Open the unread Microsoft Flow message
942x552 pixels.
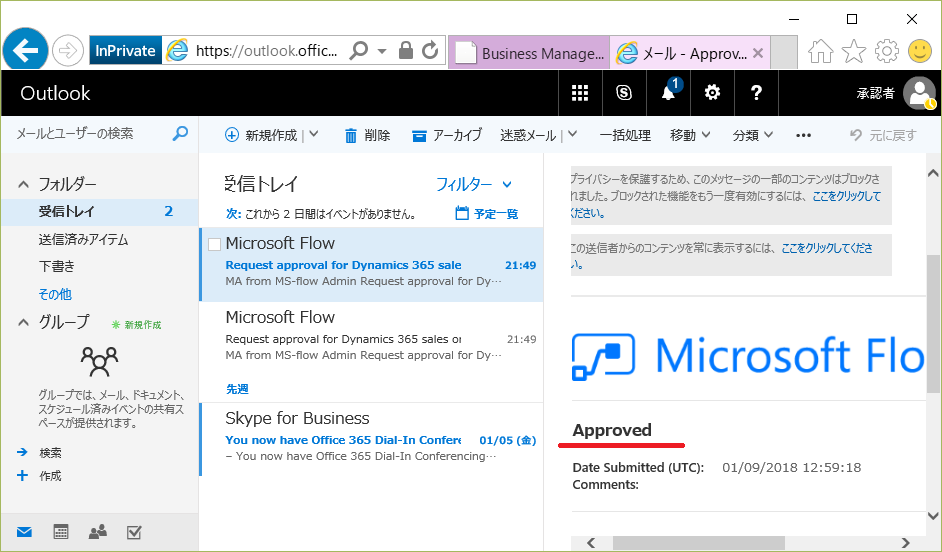pos(372,264)
